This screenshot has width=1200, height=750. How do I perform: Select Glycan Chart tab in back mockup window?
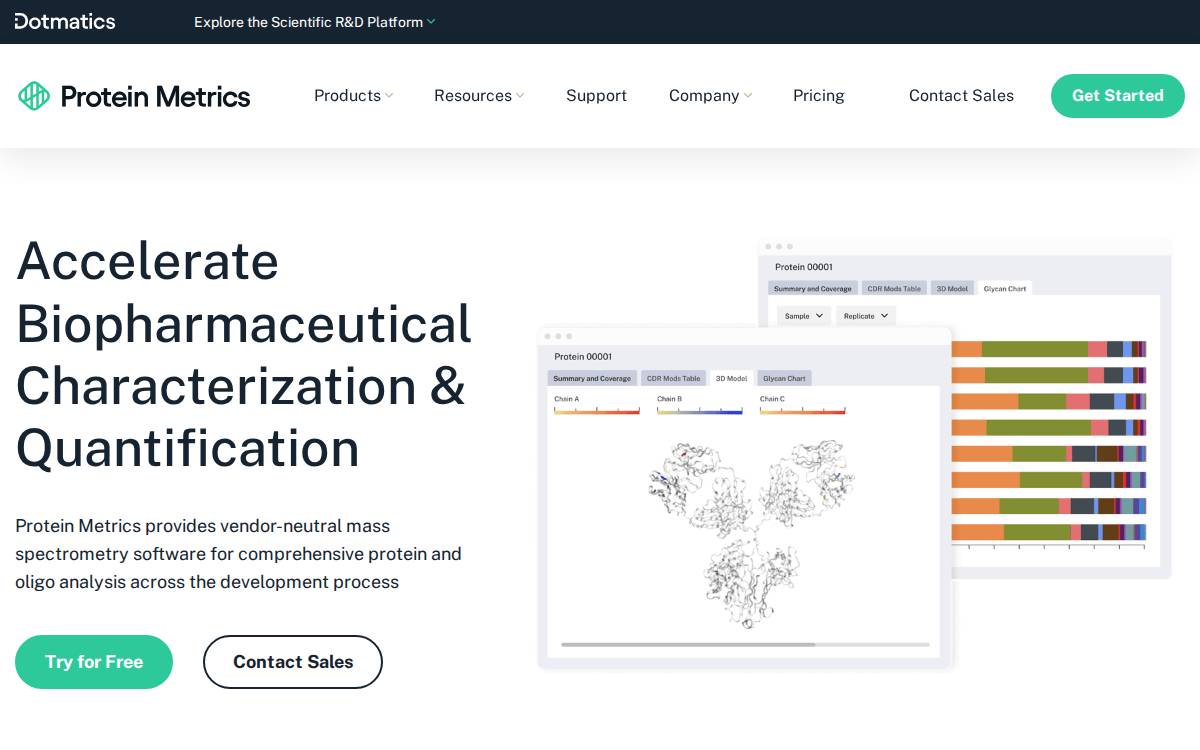pos(1005,289)
